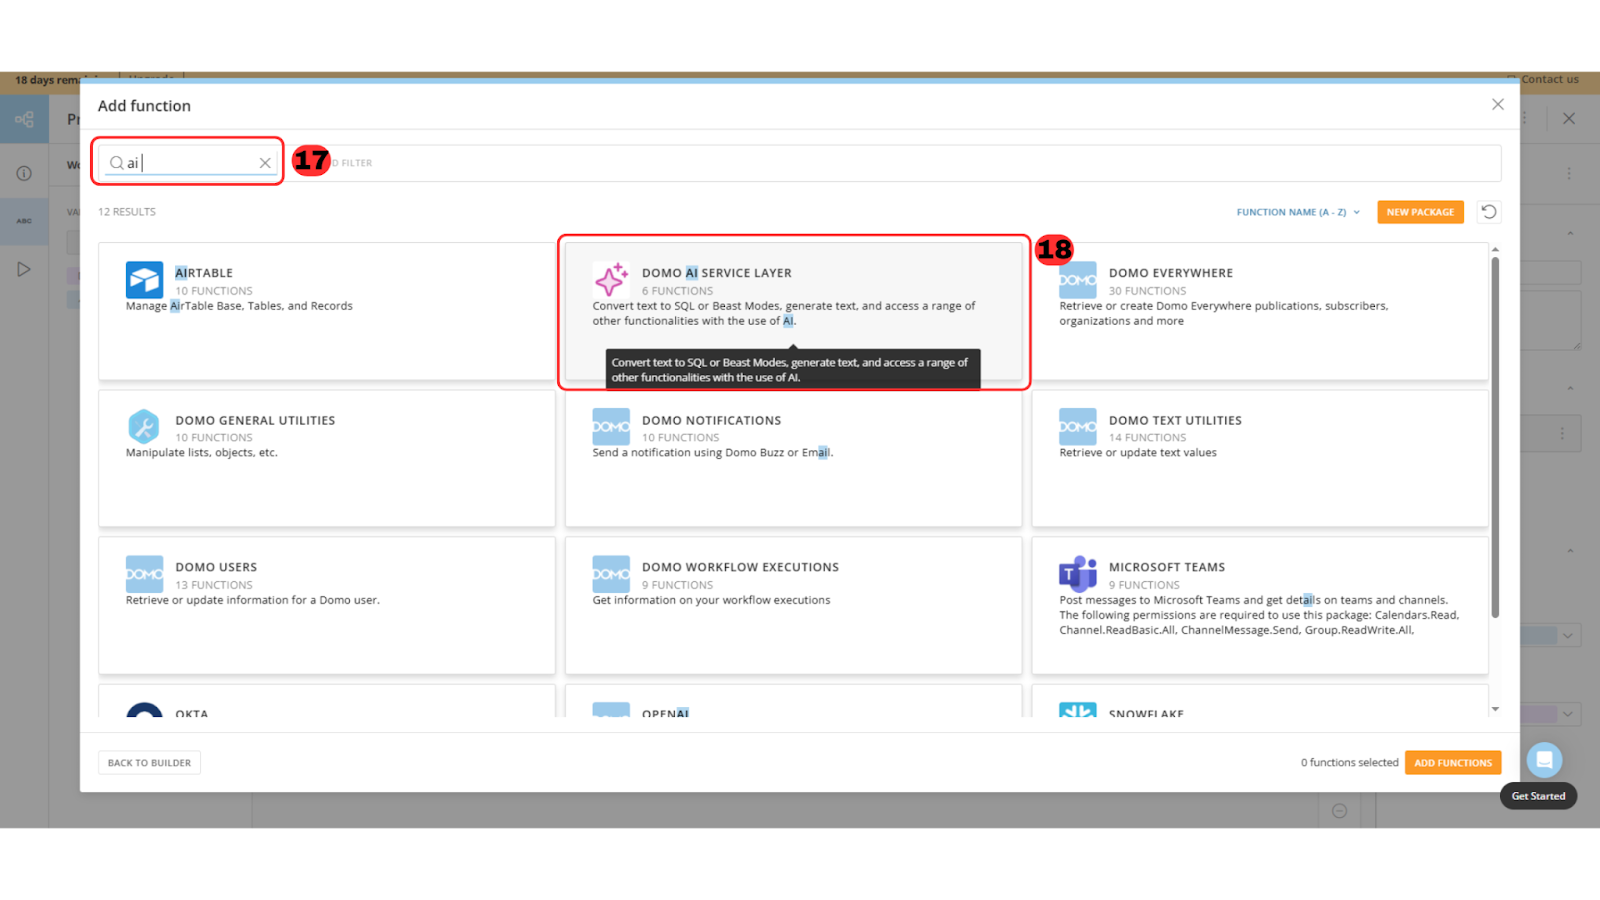Clear the search text with the X

[265, 163]
